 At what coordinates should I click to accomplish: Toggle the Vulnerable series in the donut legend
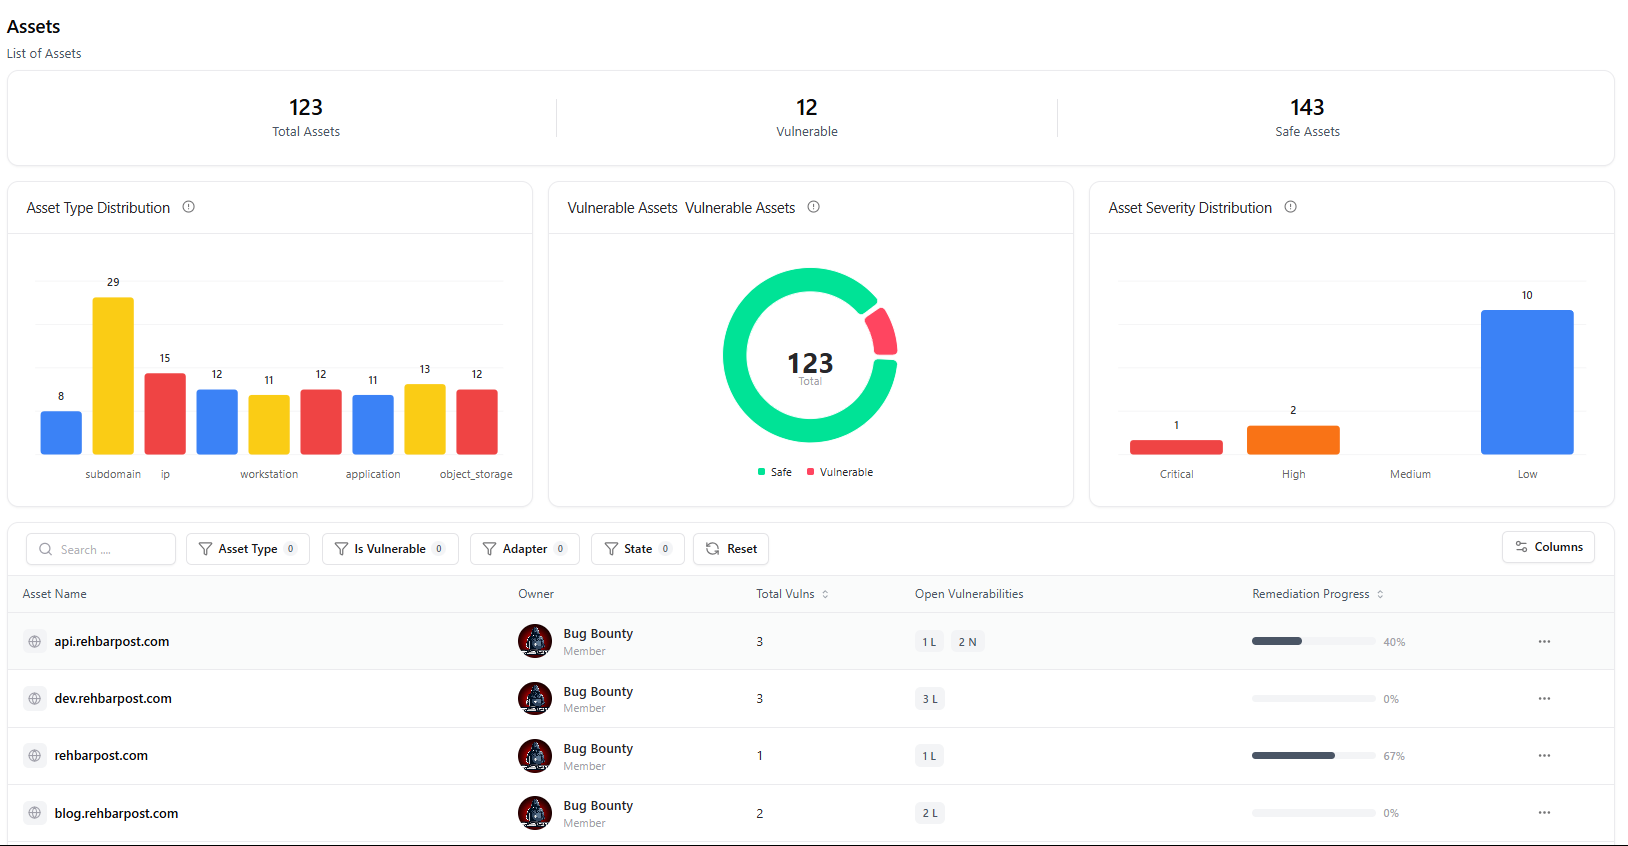point(840,472)
